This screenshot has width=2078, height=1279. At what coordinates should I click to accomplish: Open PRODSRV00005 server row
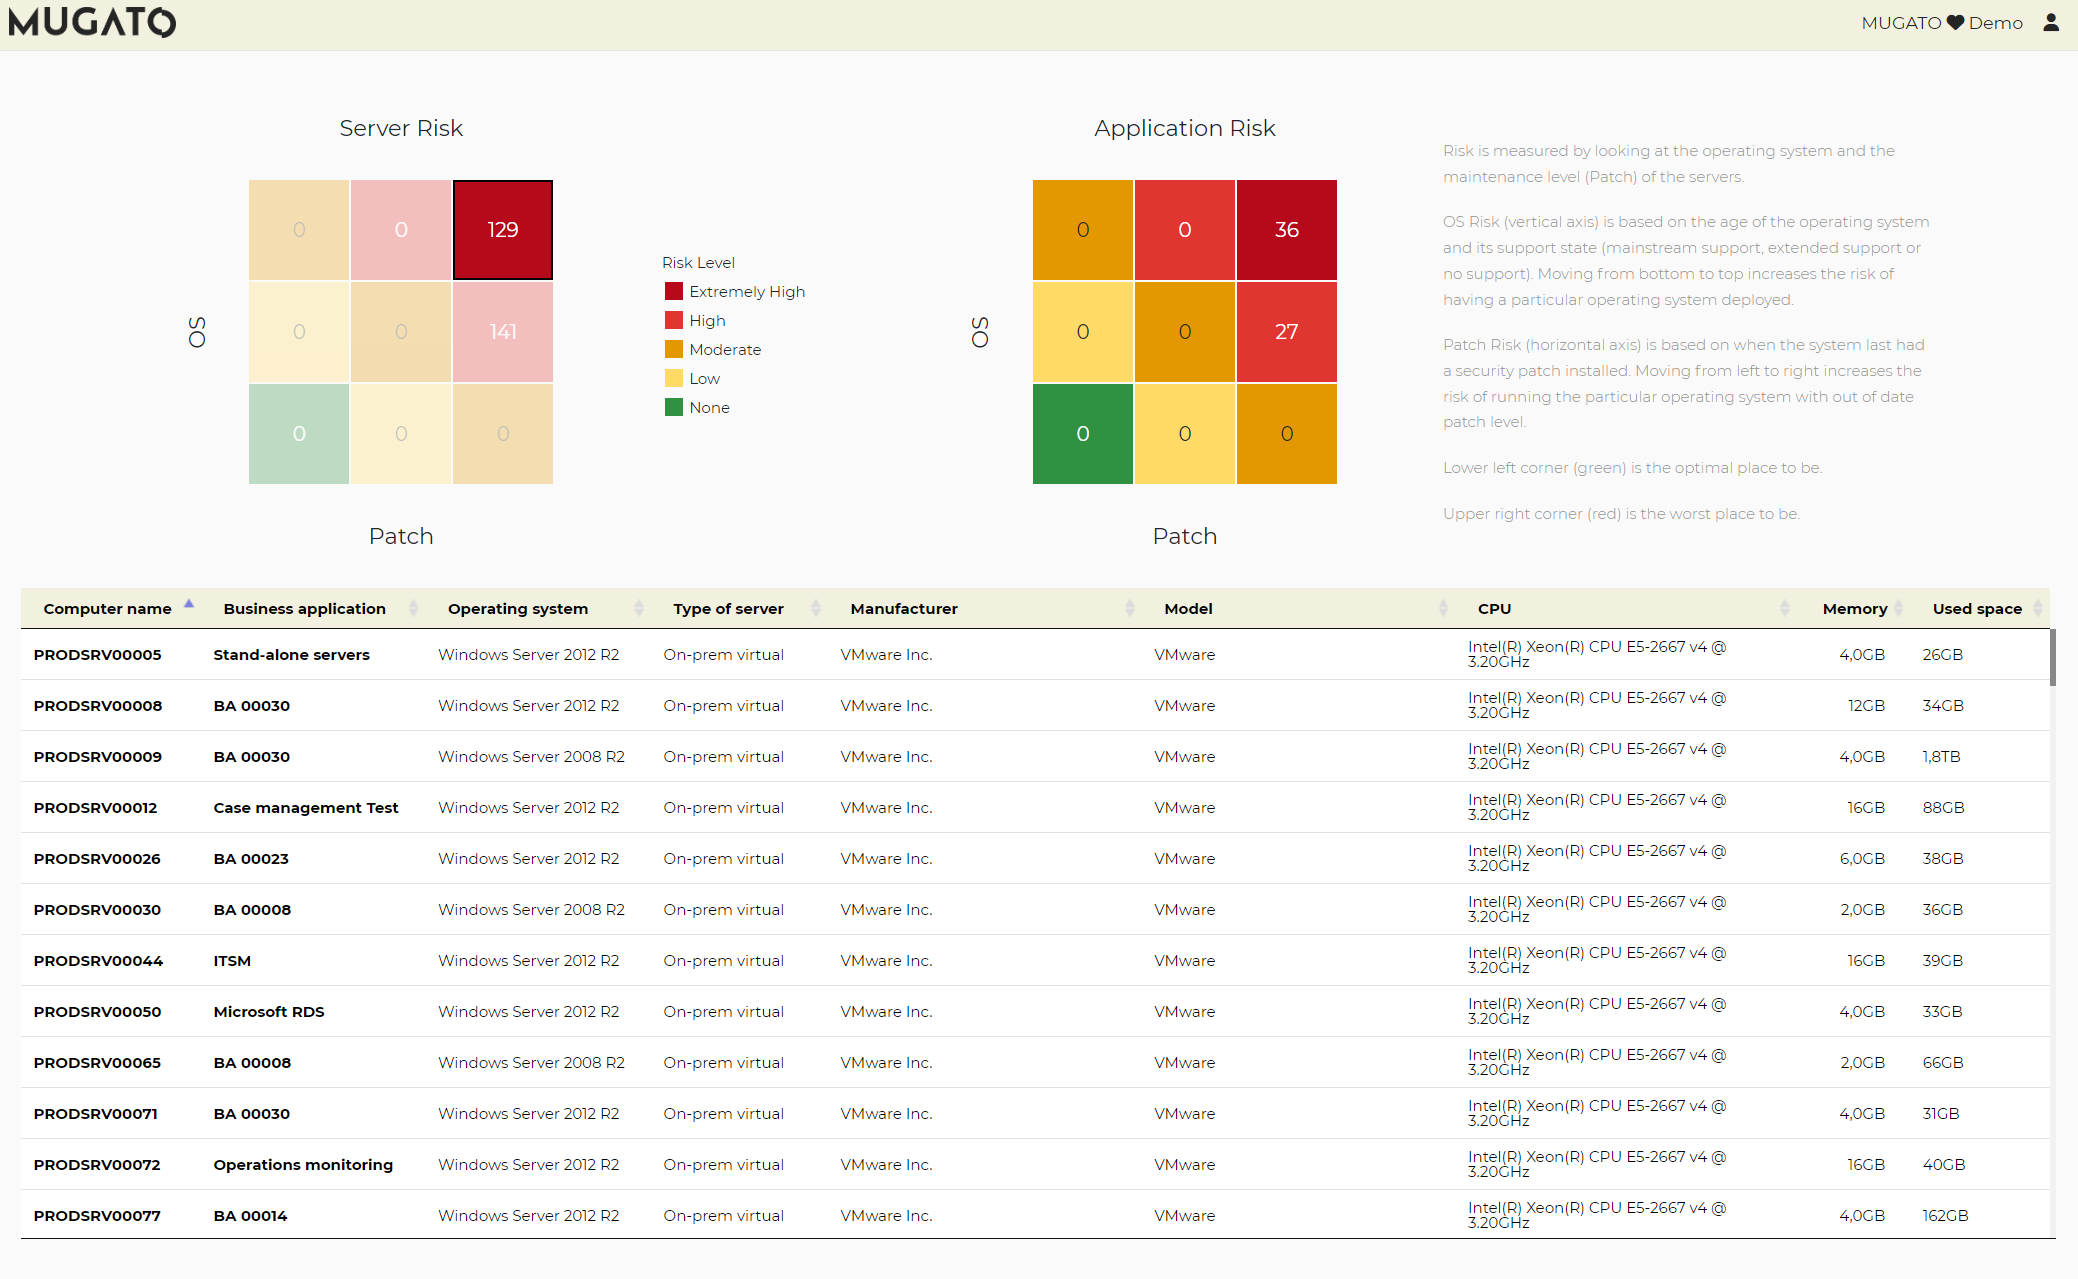pos(97,655)
